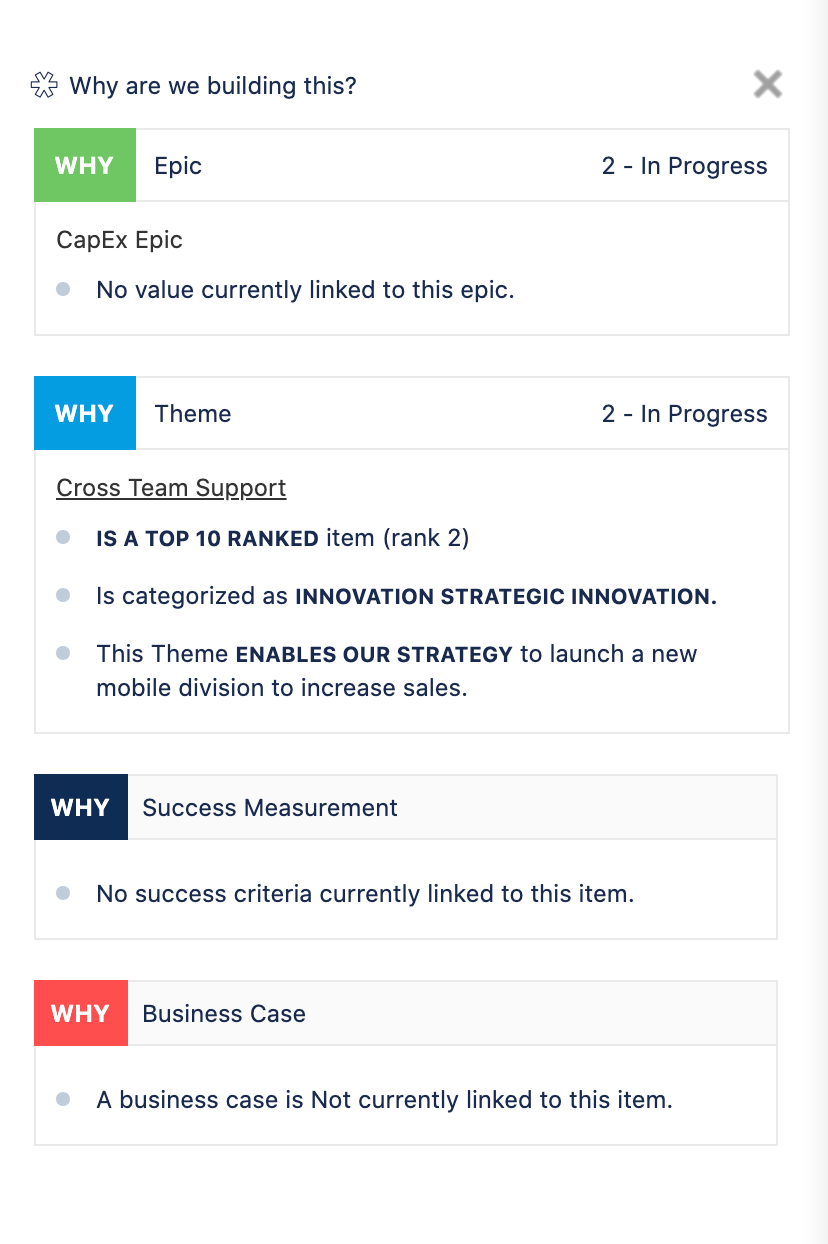The height and width of the screenshot is (1244, 828).
Task: Click the green WHY badge for Epic
Action: (84, 166)
